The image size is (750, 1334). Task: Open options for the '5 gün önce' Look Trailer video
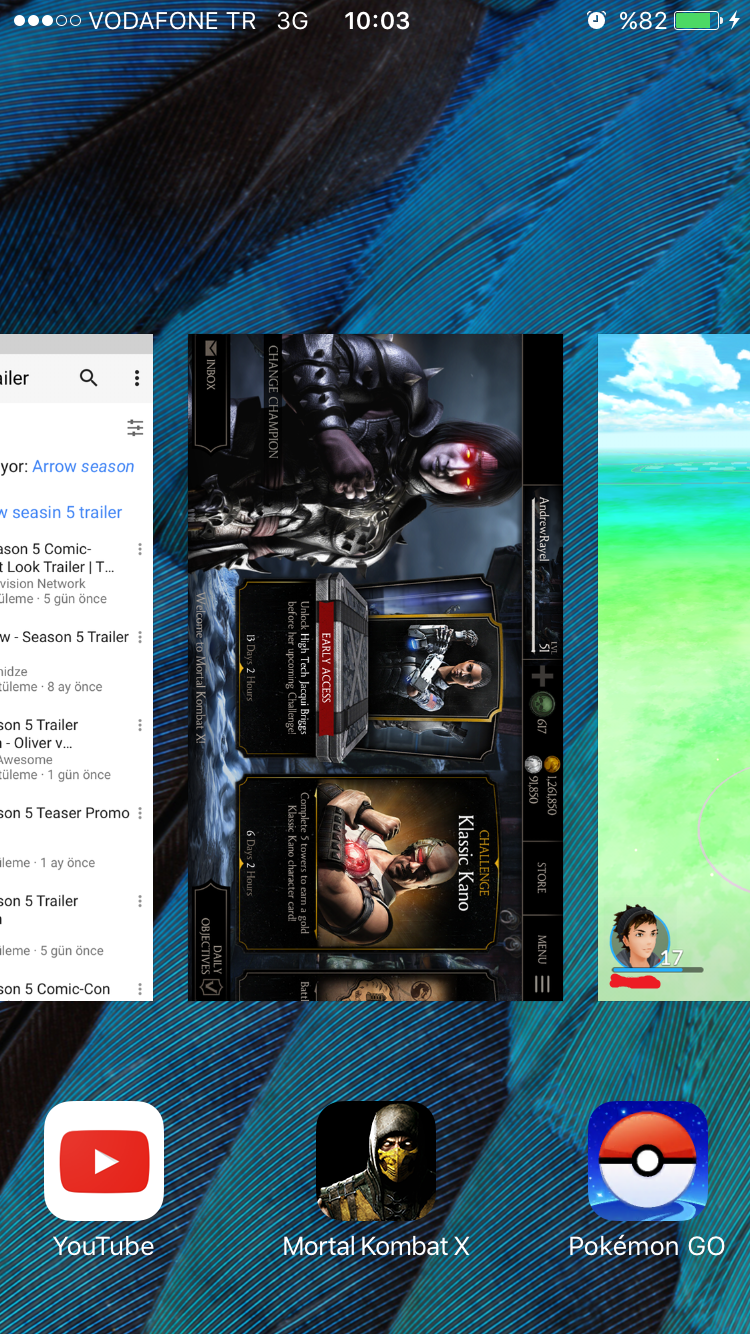140,549
